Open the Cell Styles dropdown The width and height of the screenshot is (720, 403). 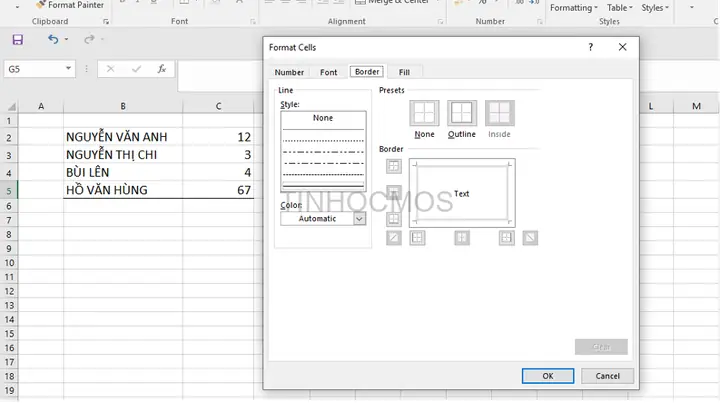(655, 8)
